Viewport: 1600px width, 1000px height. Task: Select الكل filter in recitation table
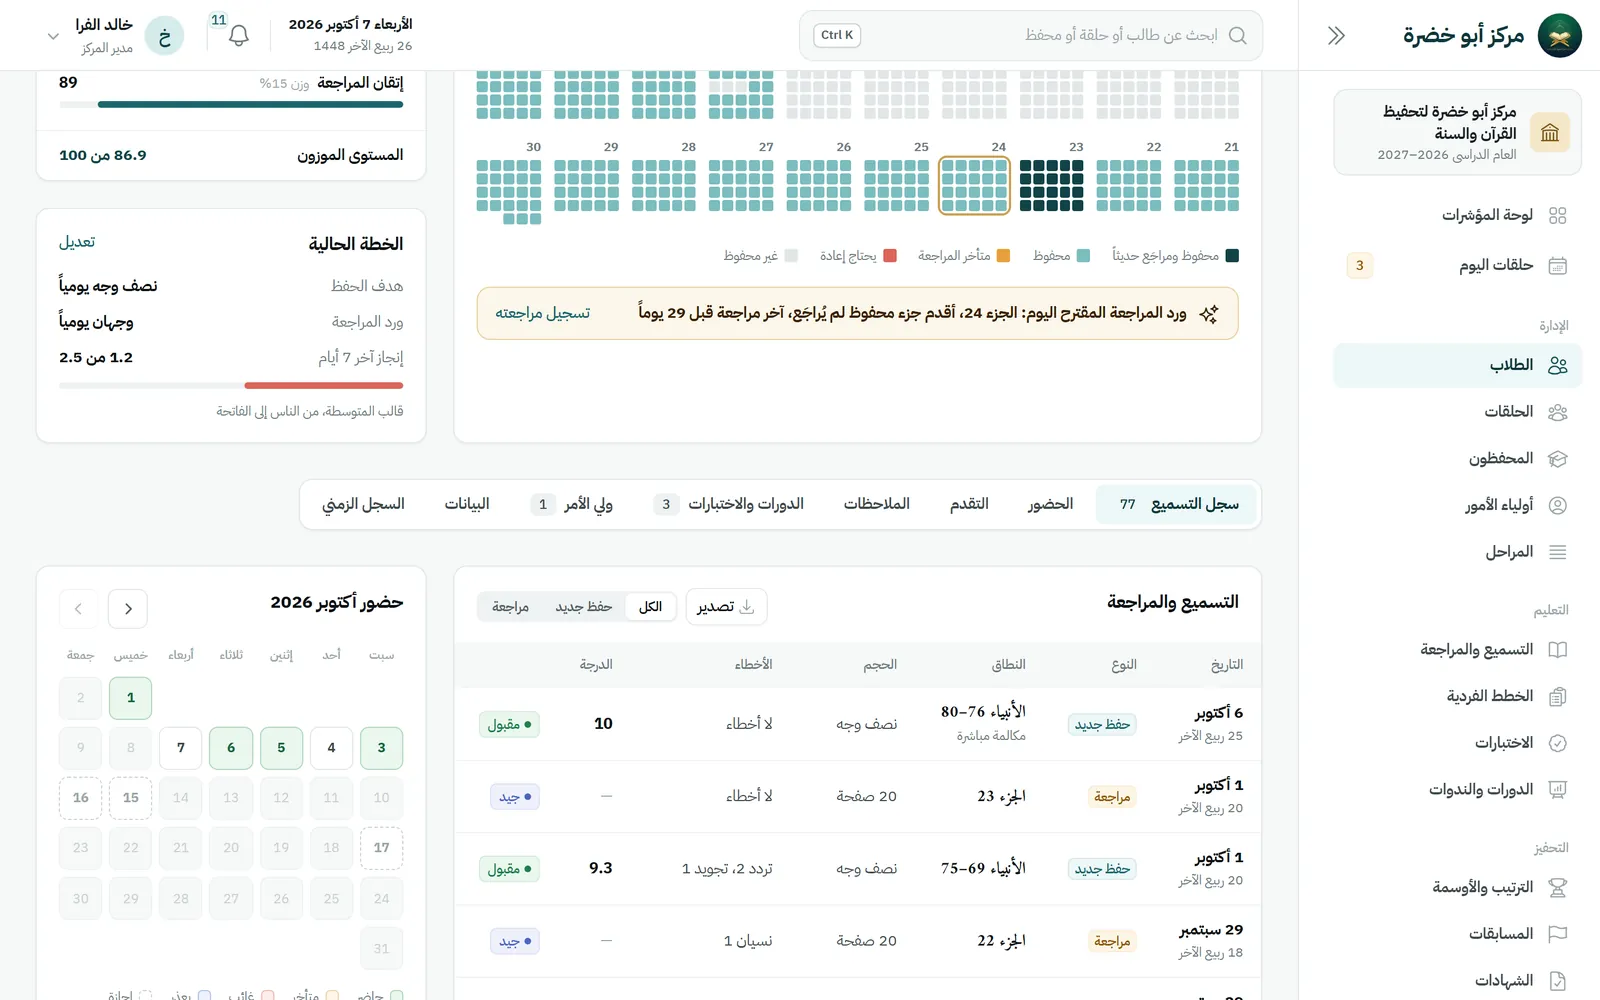click(650, 607)
